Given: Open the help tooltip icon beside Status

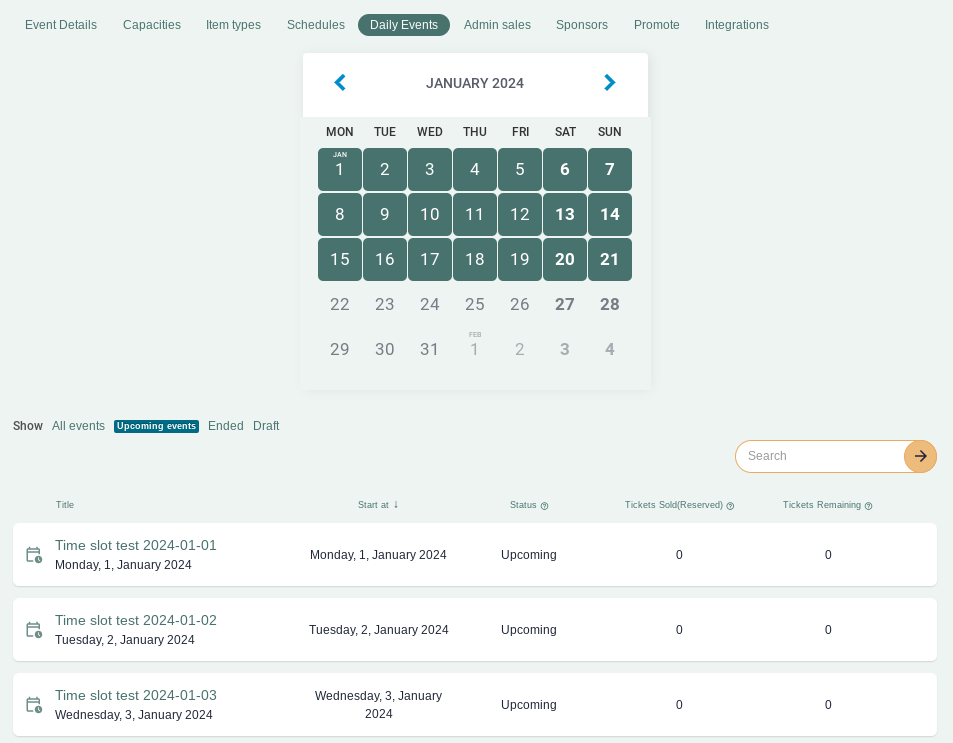Looking at the screenshot, I should 545,505.
